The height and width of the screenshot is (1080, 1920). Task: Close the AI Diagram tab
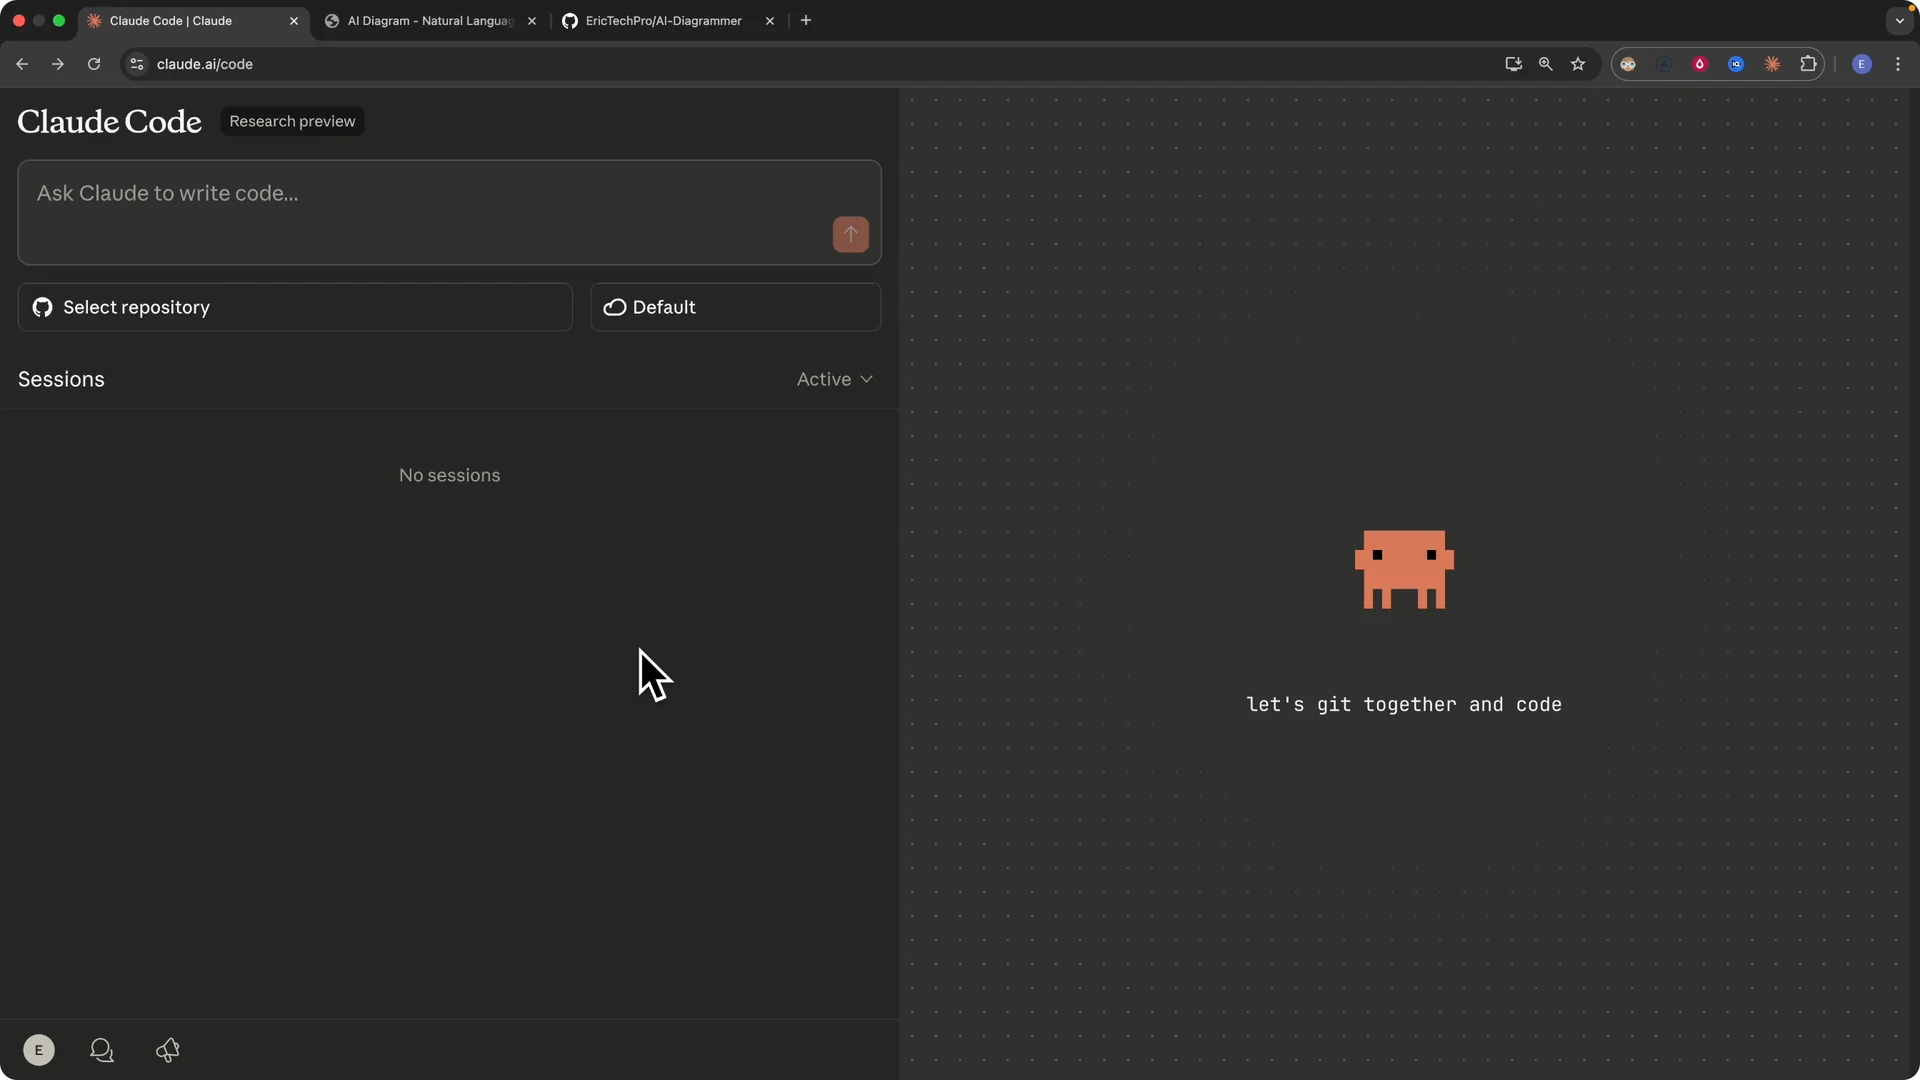click(532, 21)
